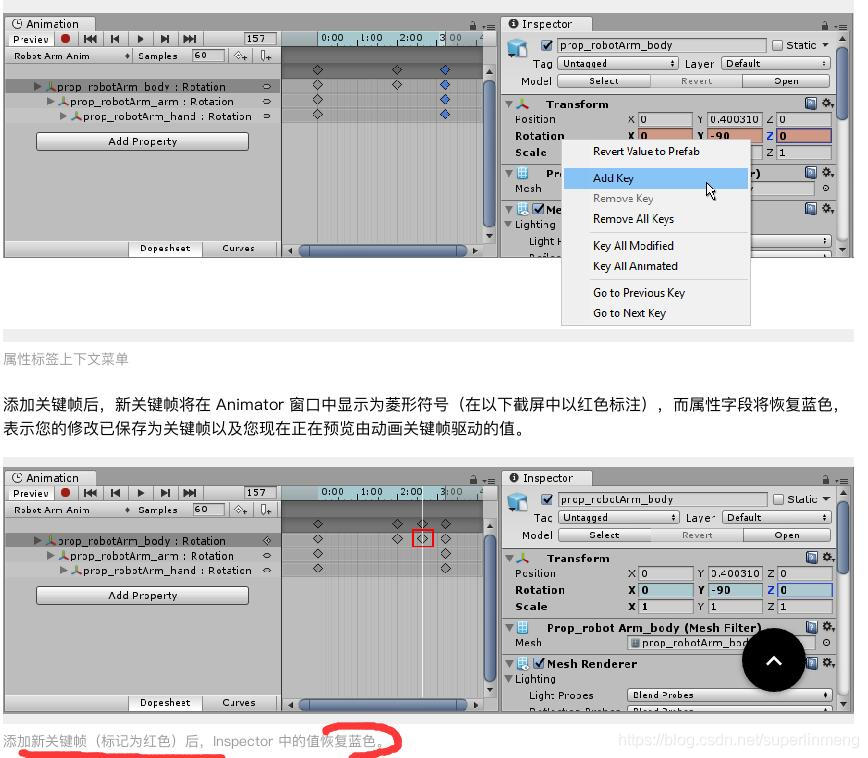This screenshot has width=868, height=758.
Task: Open Transform gear menu in bottom Inspector
Action: [x=828, y=558]
